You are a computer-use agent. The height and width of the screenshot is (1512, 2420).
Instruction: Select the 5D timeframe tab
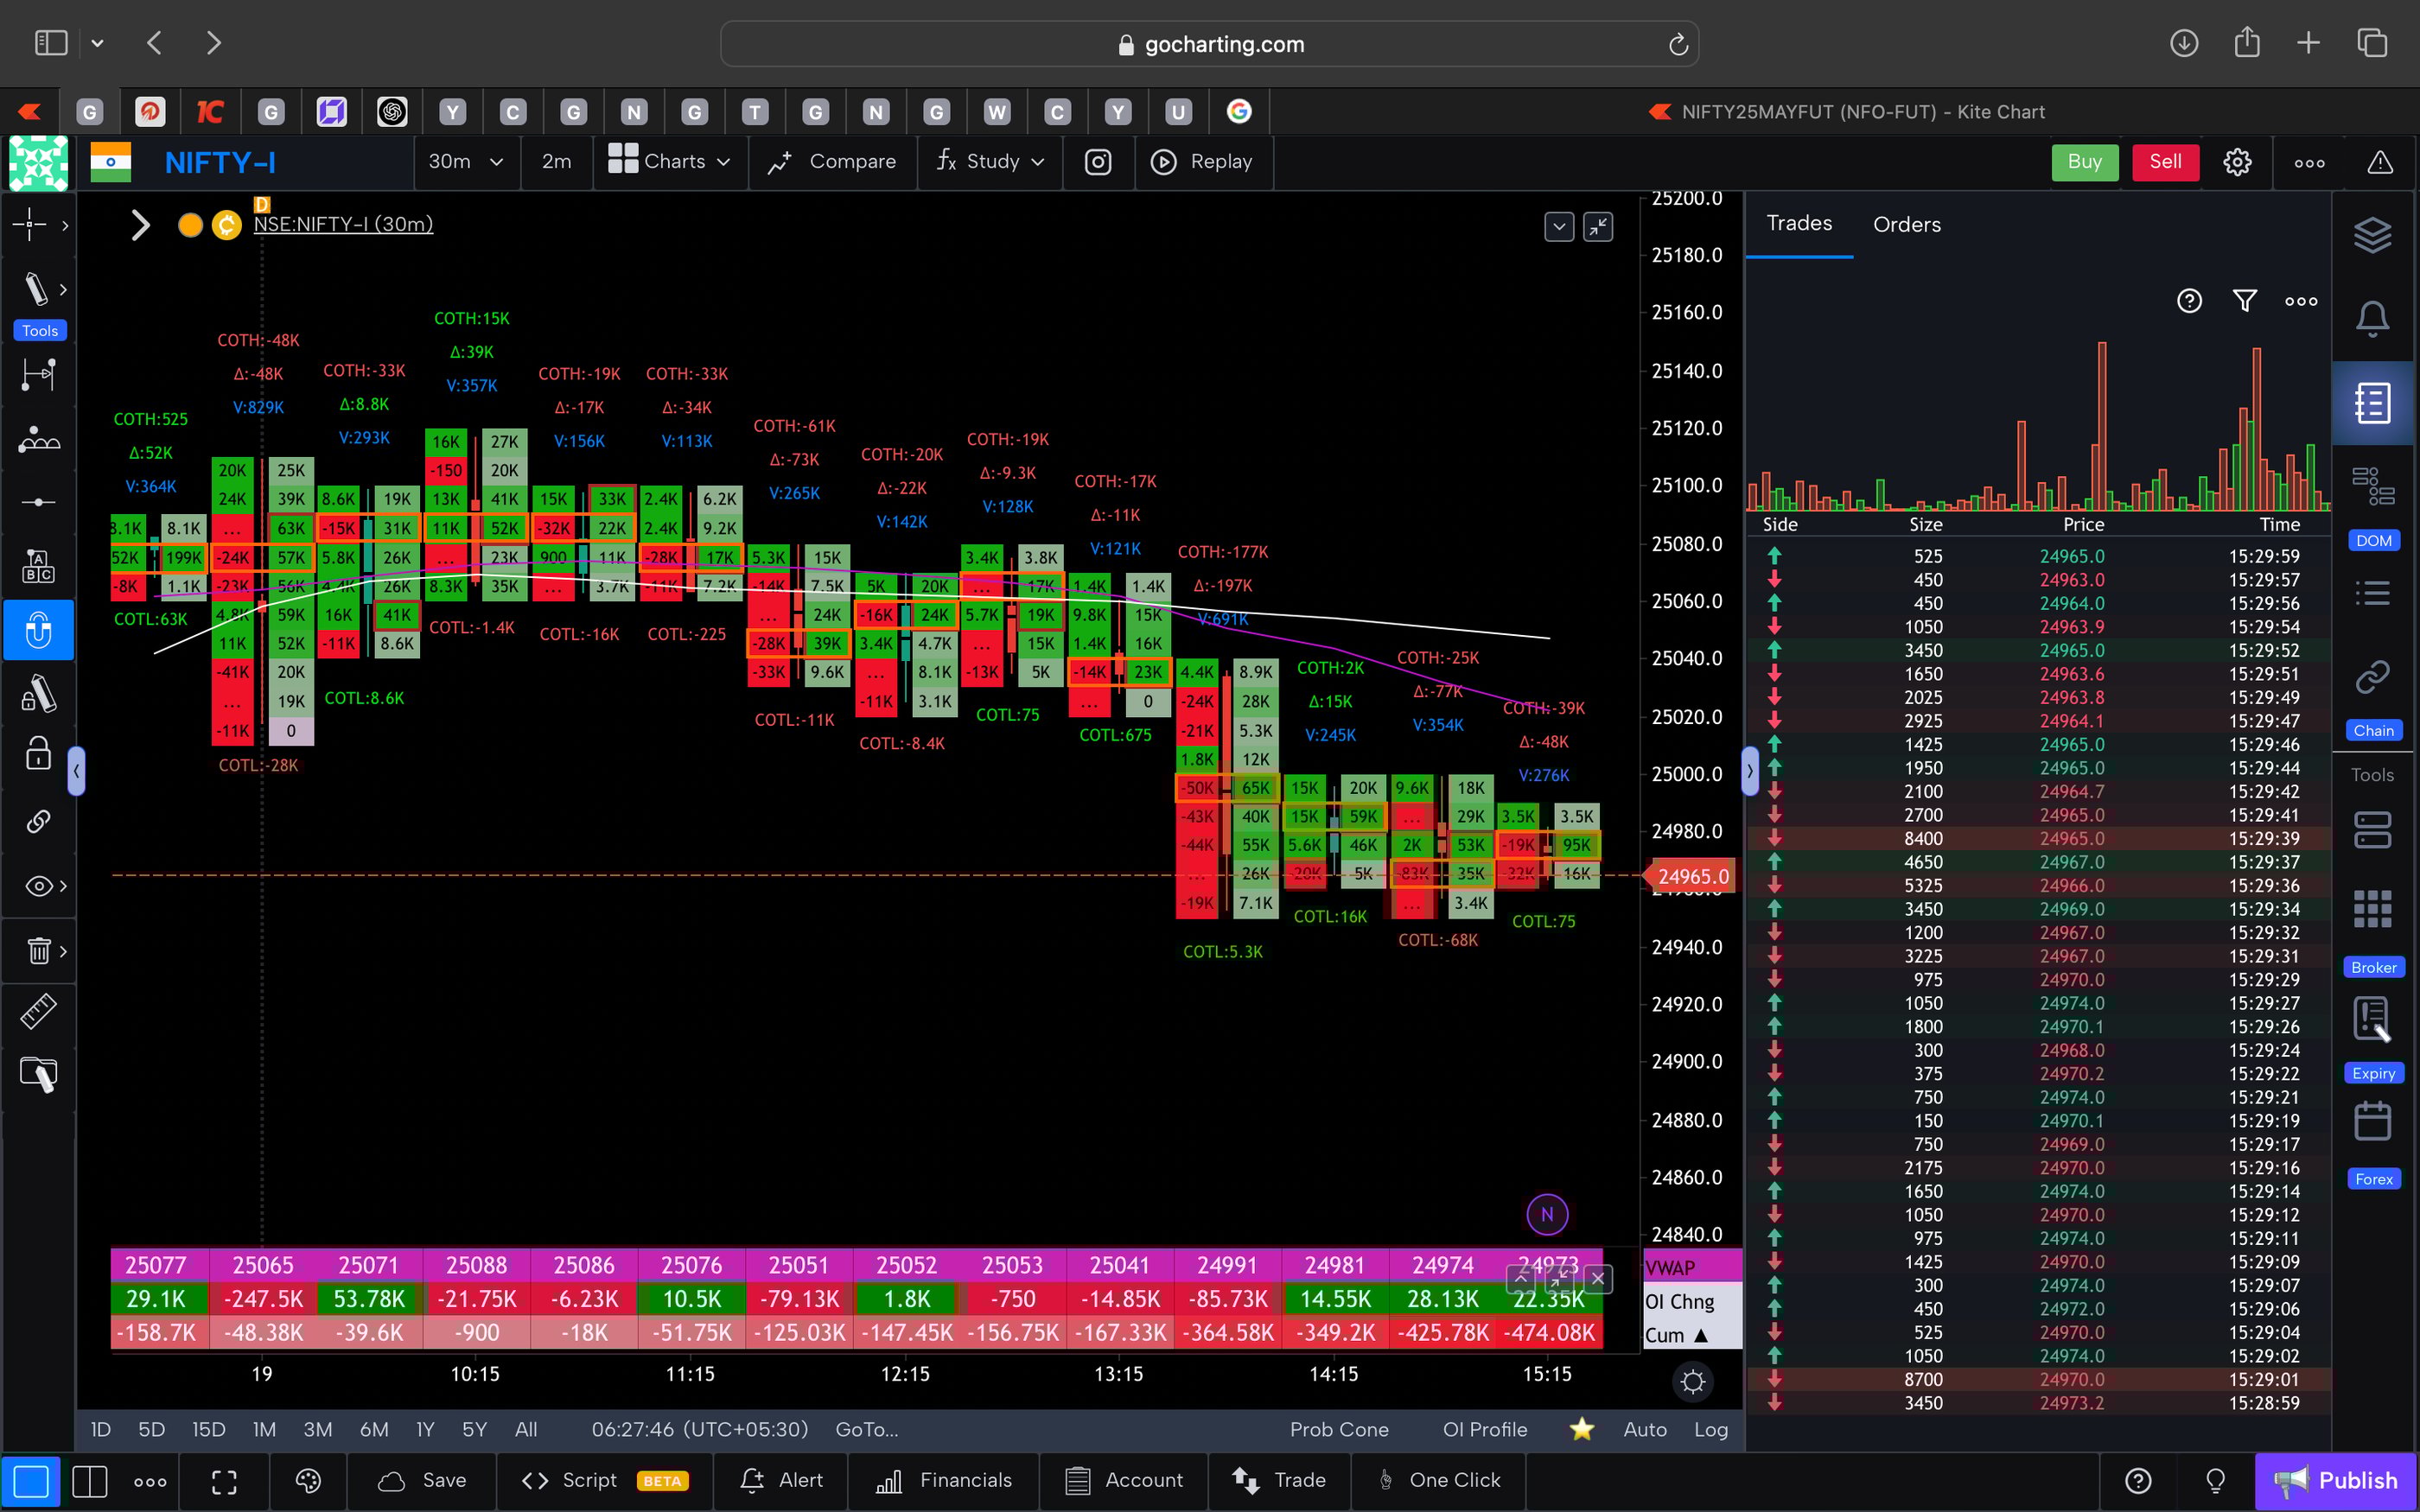point(151,1429)
